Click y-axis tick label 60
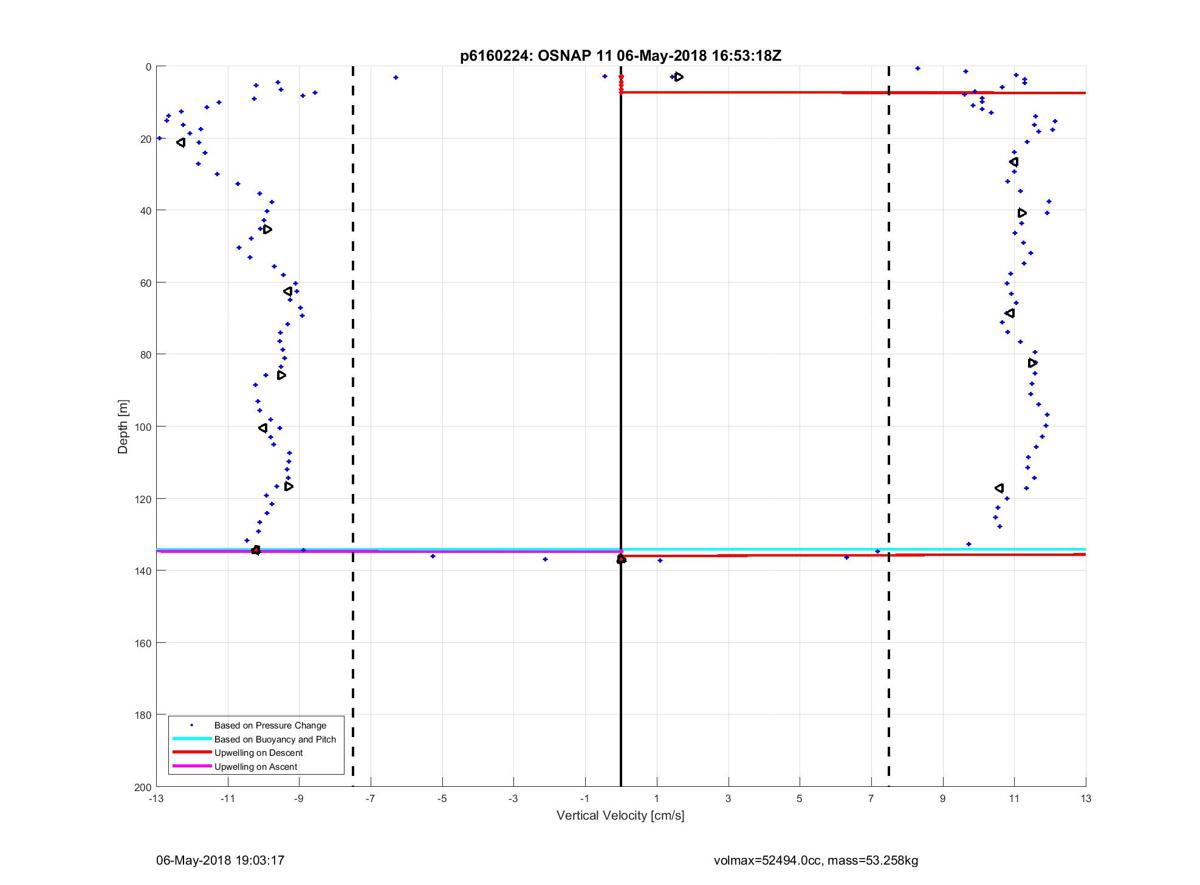The width and height of the screenshot is (1200, 885). [x=145, y=283]
